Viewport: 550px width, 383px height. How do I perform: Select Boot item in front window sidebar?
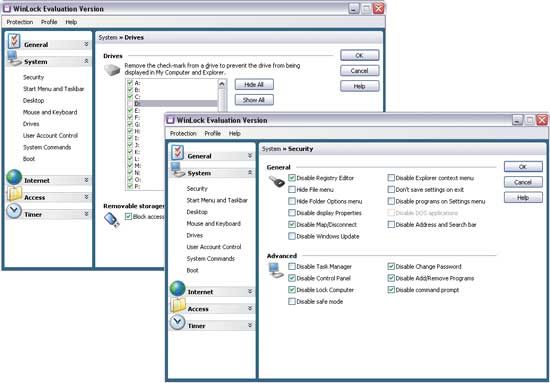[193, 270]
